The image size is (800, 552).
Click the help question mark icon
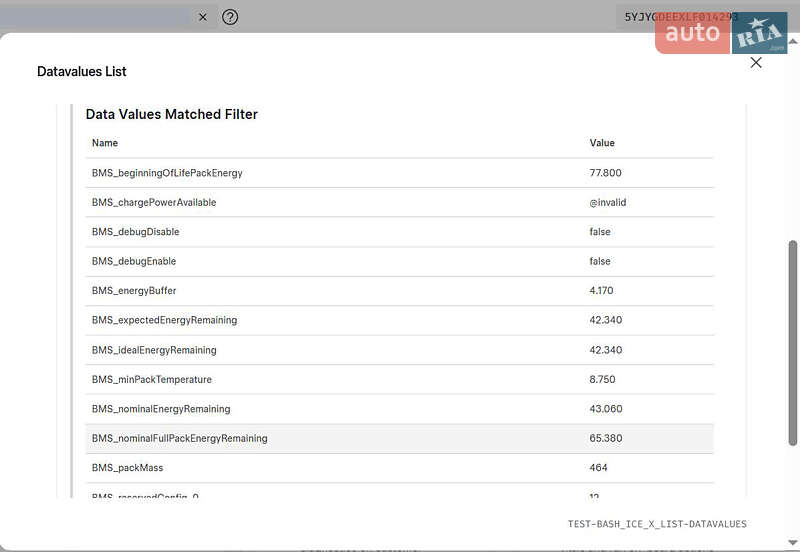(230, 17)
